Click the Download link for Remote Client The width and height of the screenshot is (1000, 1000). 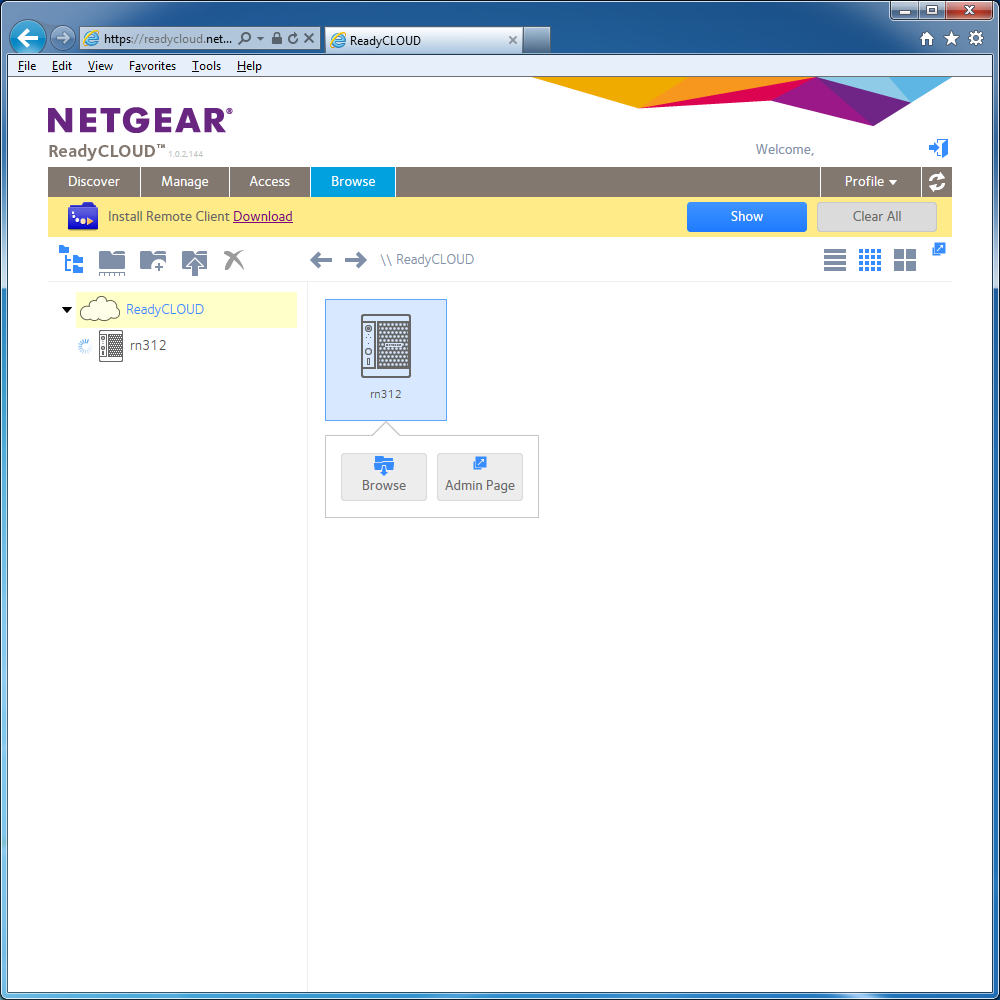click(x=263, y=216)
